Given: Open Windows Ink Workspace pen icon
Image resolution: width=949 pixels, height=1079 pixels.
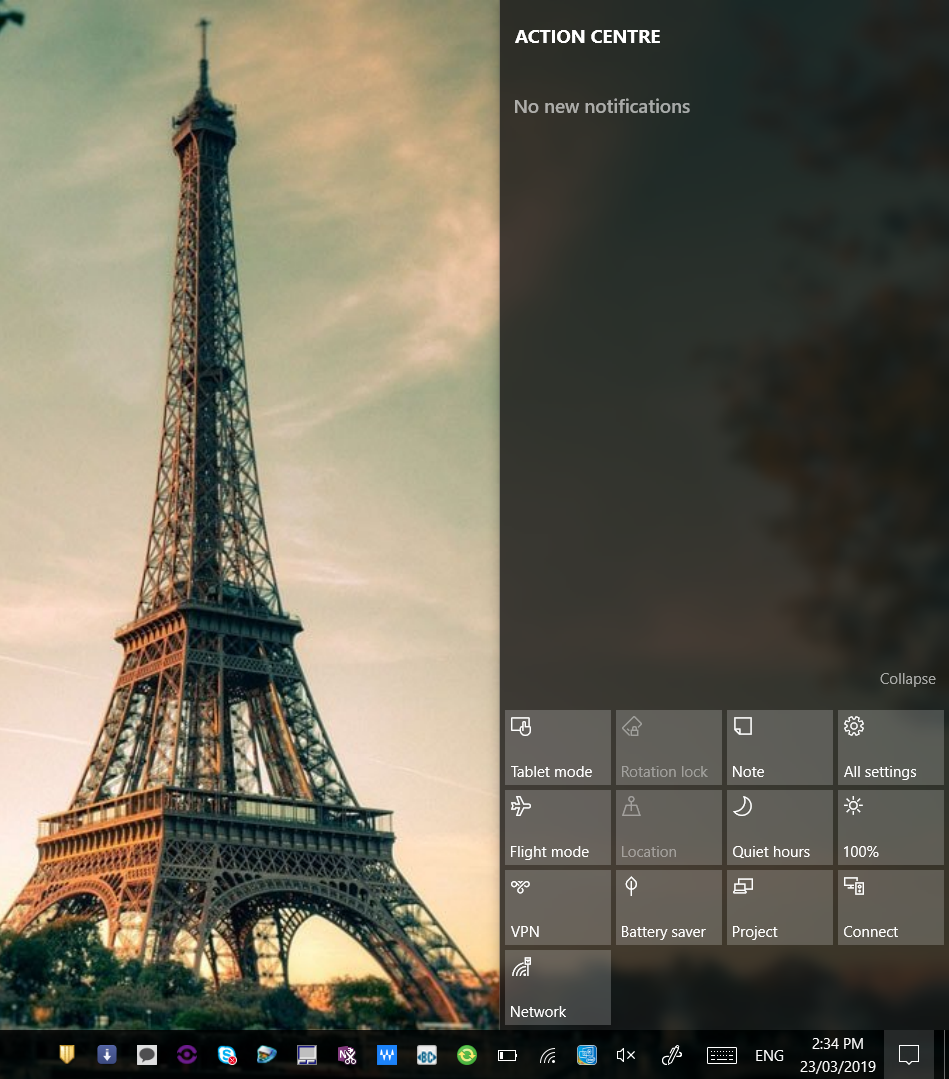Looking at the screenshot, I should 672,1055.
